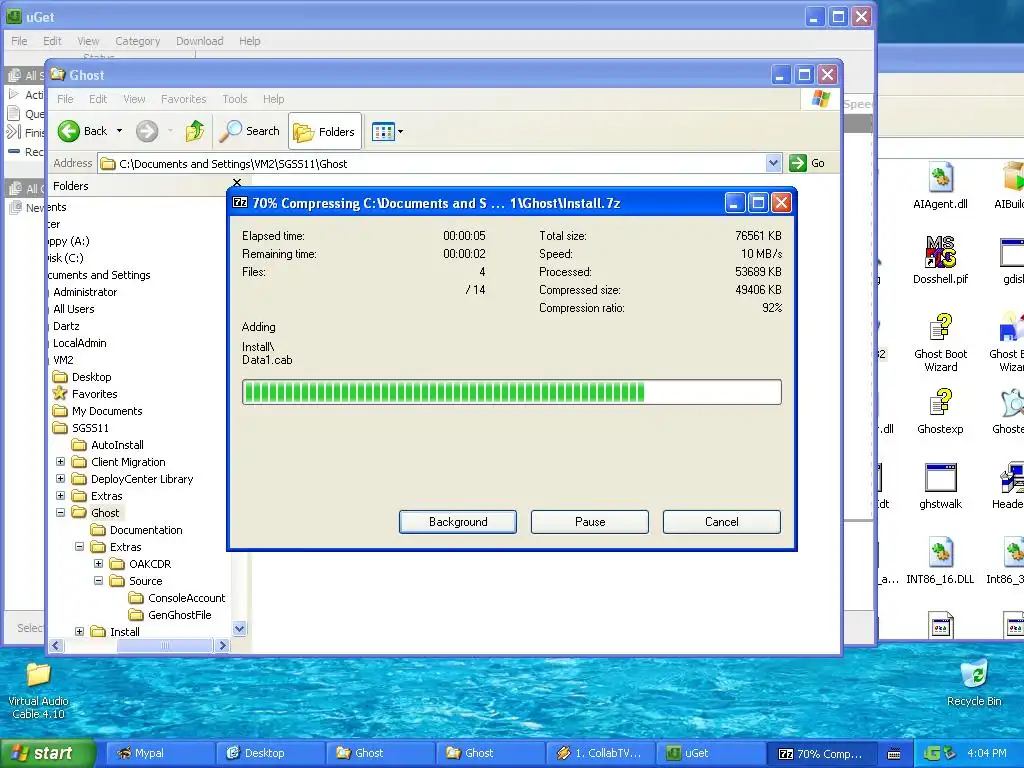Collapse the Extras node under Ghost

[80, 547]
